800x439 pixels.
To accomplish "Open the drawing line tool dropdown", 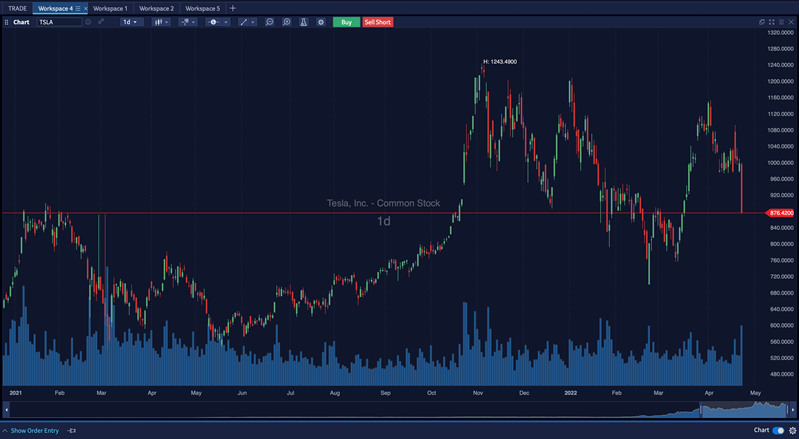I will point(246,21).
